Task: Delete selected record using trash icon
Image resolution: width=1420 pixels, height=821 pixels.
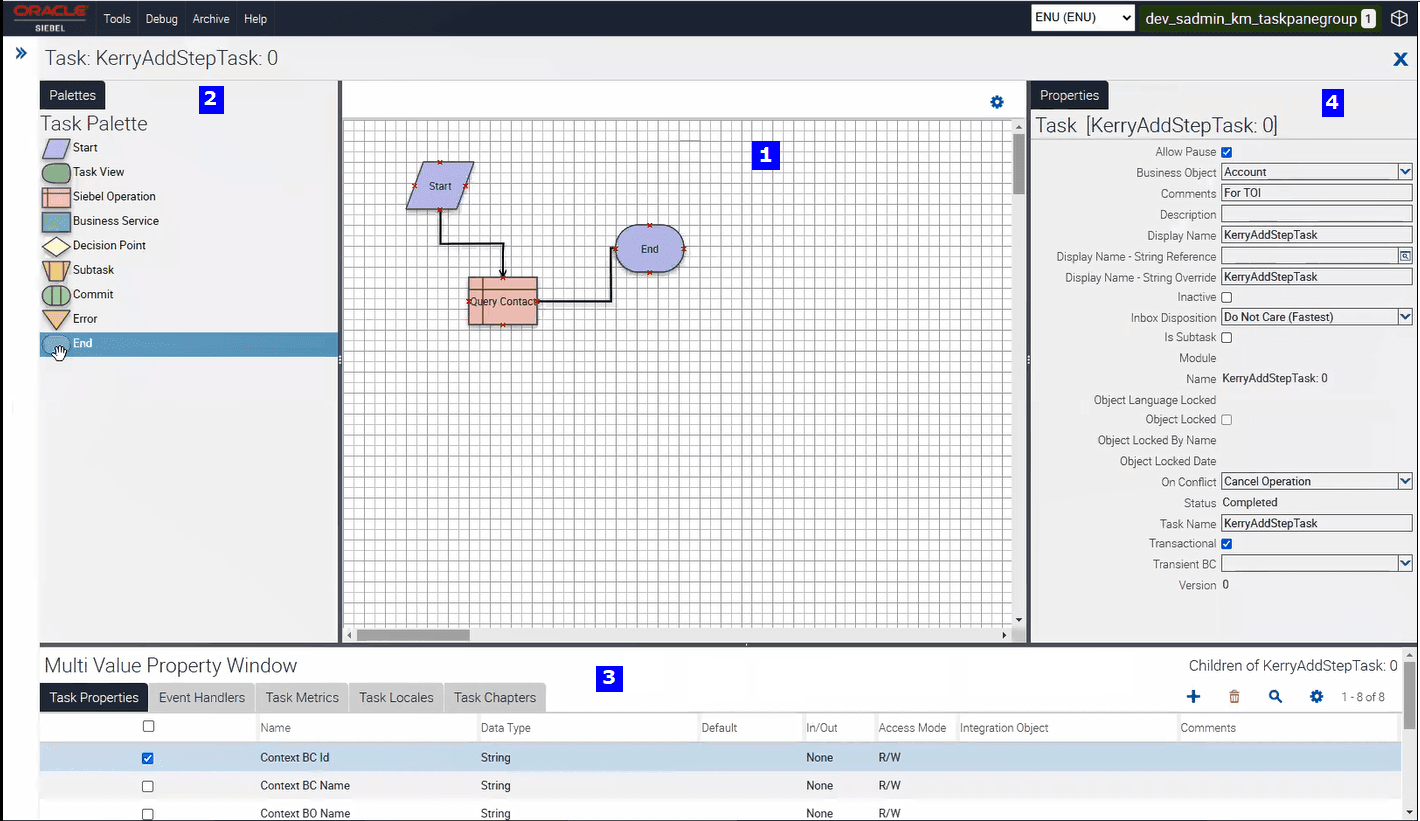Action: click(x=1234, y=696)
